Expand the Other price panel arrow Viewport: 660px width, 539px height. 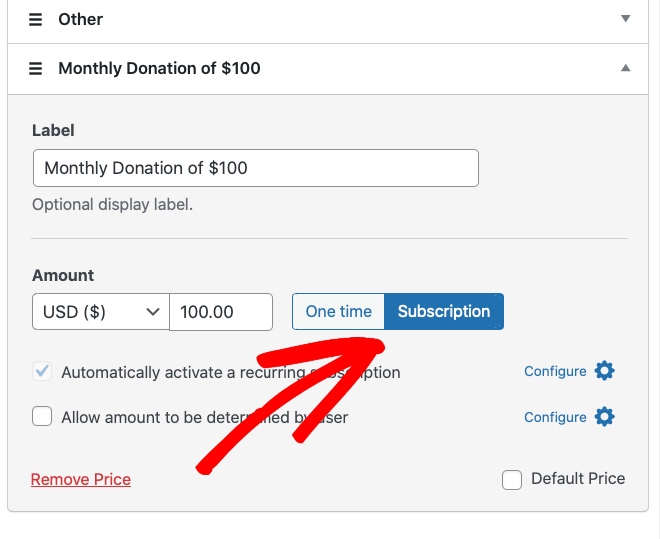[x=626, y=18]
